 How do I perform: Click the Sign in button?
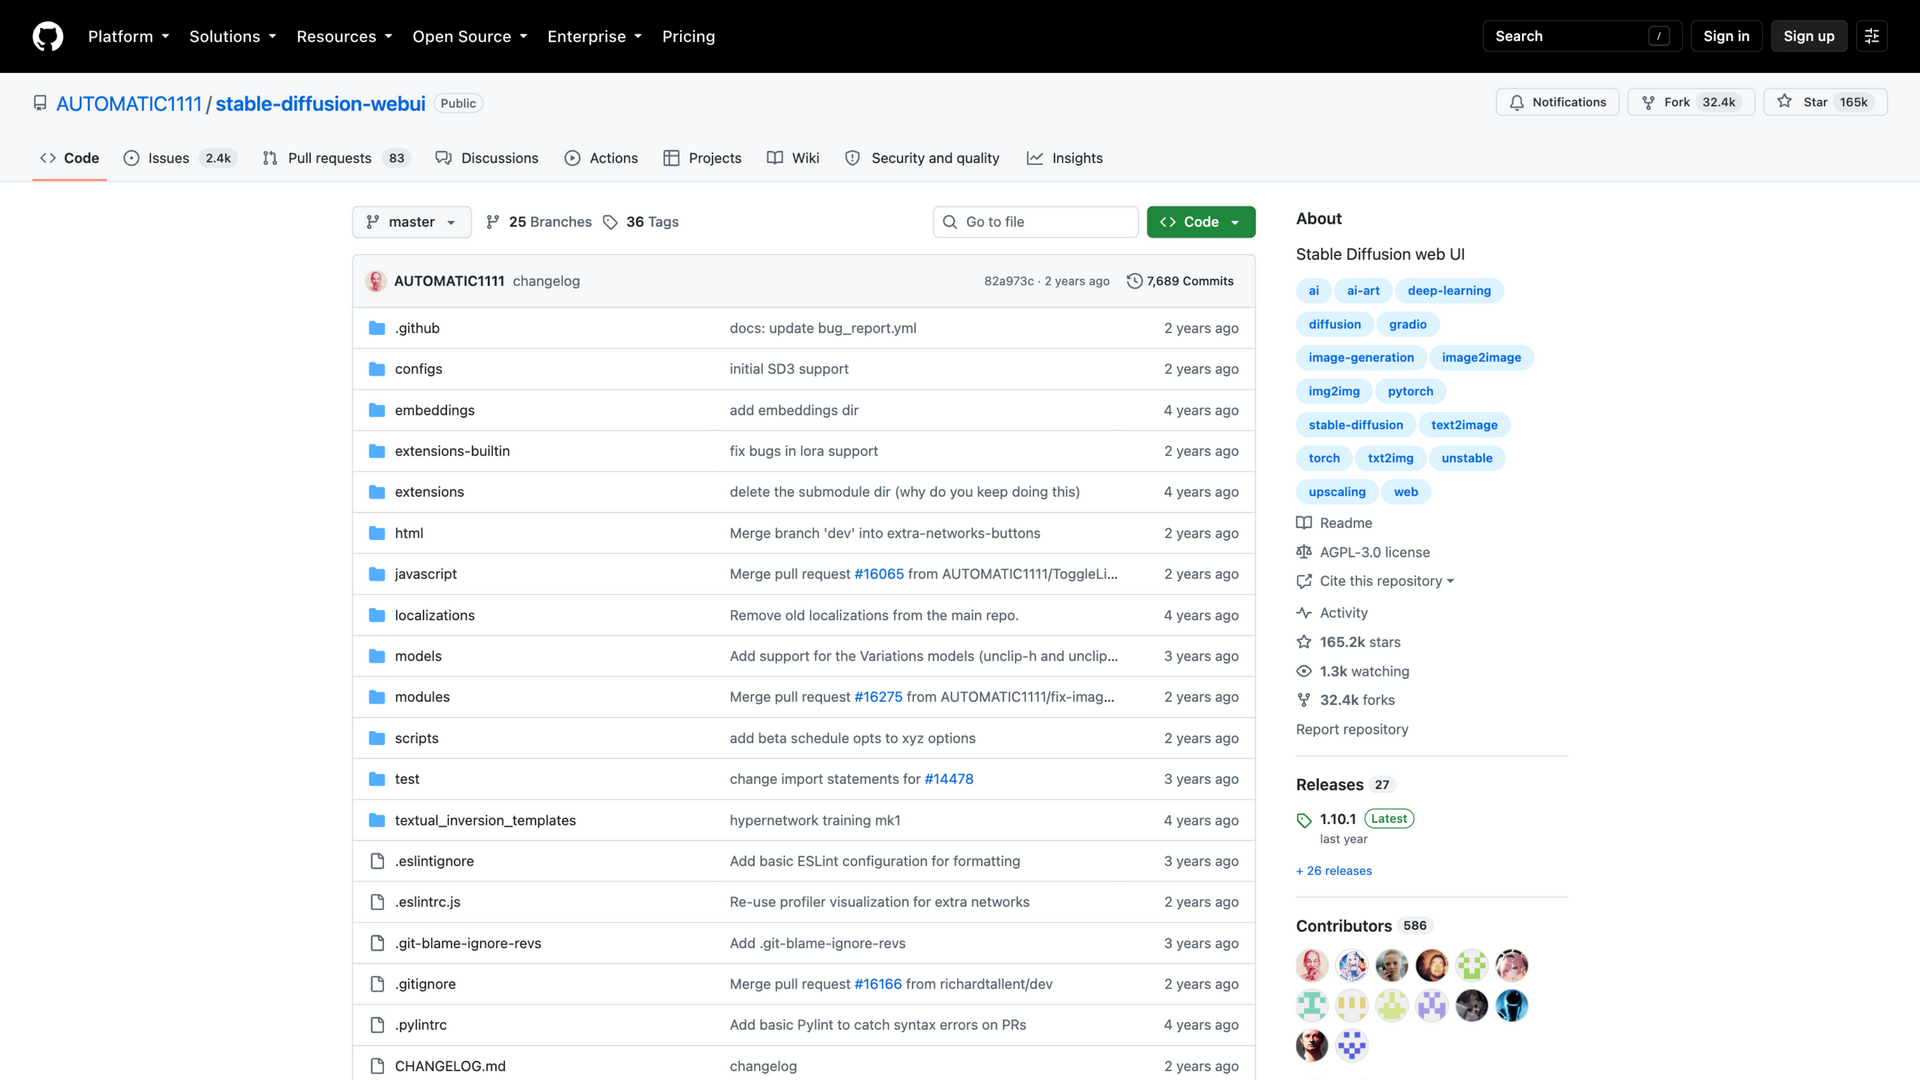click(x=1726, y=36)
